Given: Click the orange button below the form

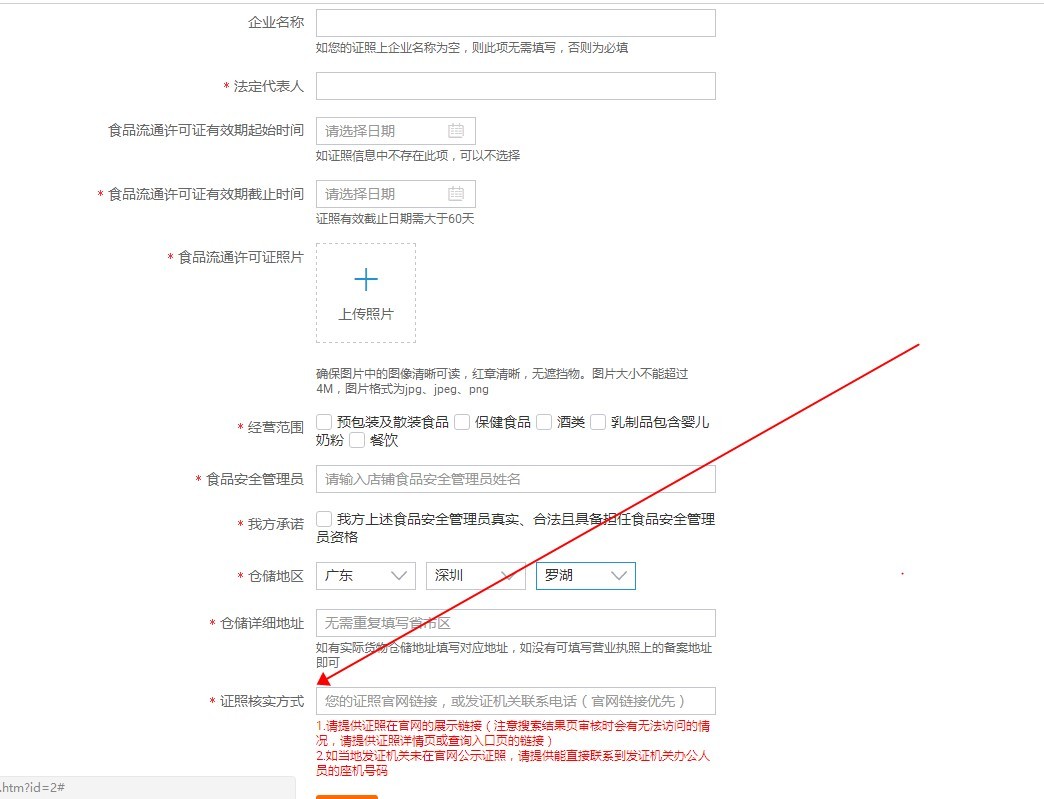Looking at the screenshot, I should (346, 796).
